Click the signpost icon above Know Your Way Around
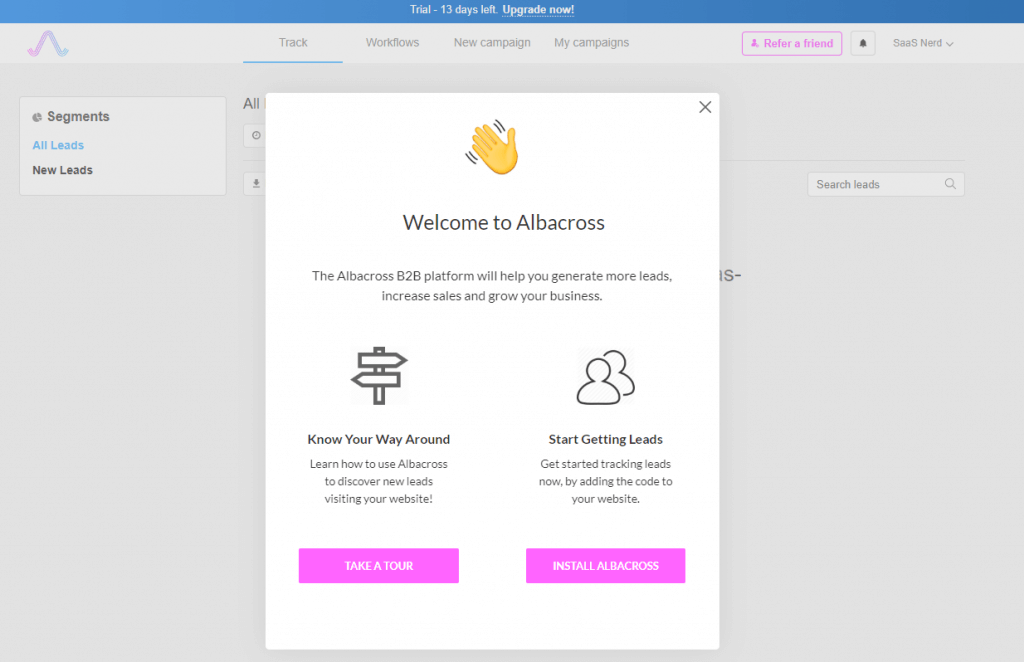Screen dimensions: 1024x662 379,376
